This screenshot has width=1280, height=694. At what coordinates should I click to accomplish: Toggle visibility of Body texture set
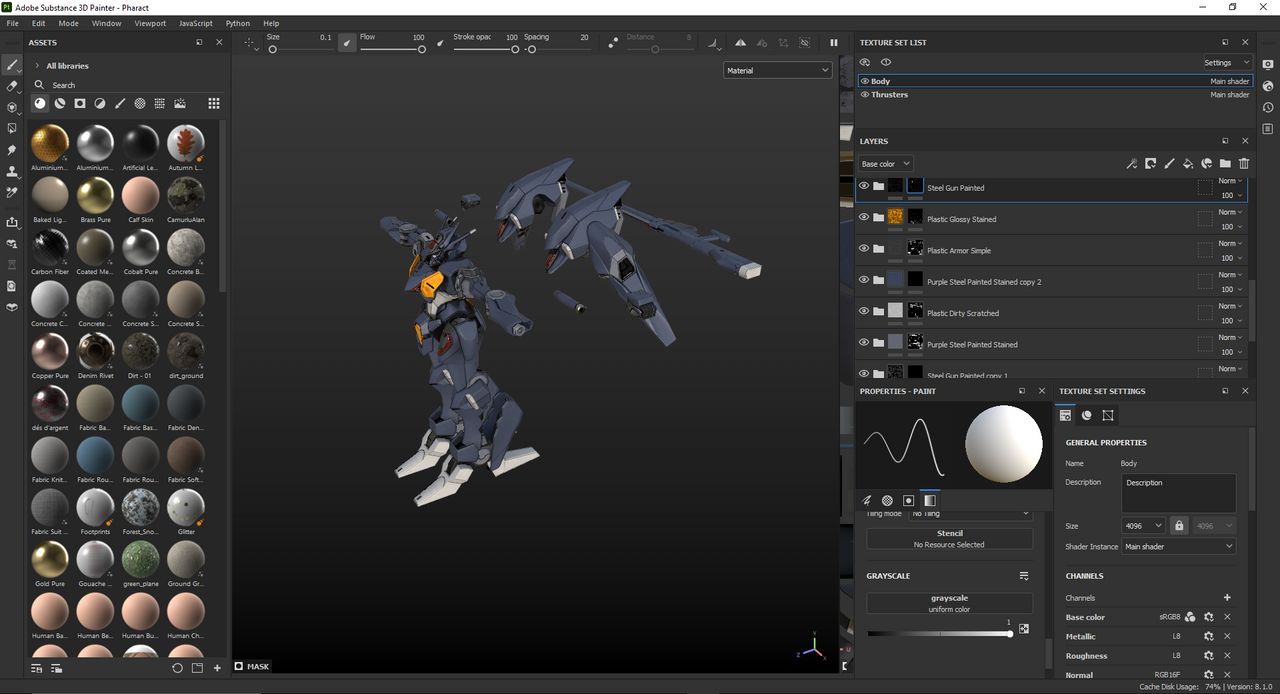[x=865, y=81]
